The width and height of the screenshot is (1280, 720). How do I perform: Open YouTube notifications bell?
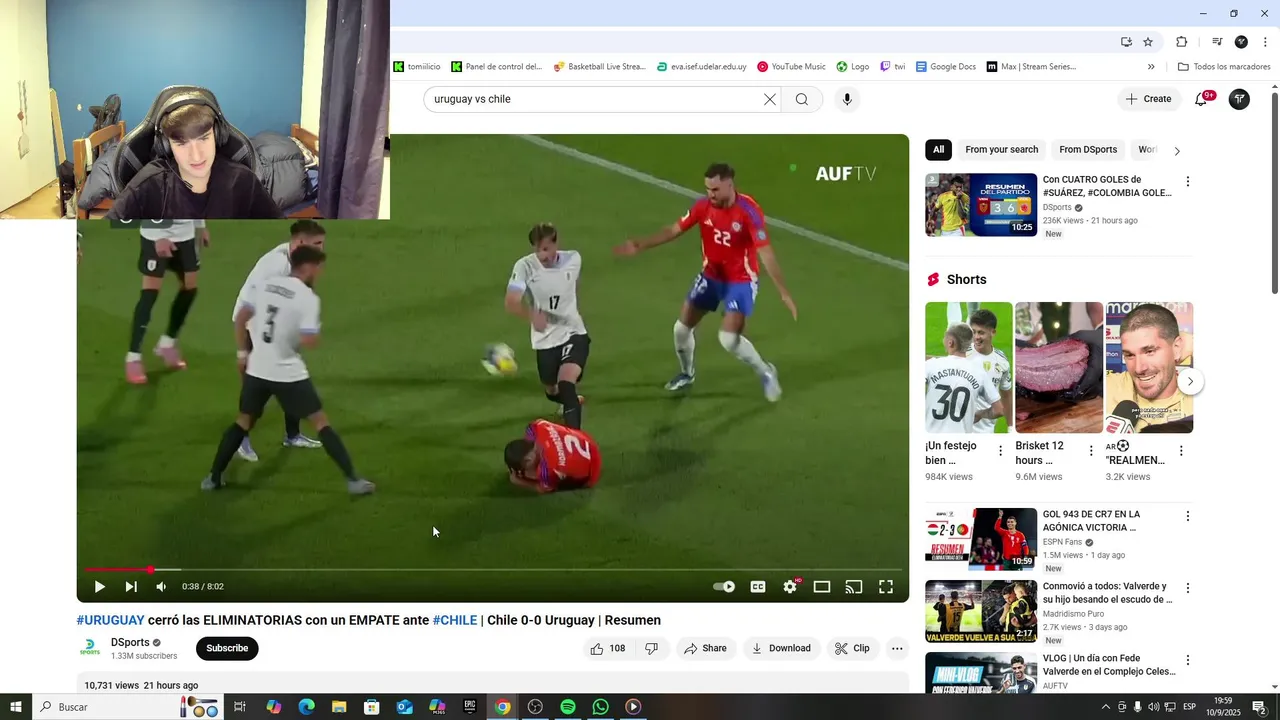click(x=1202, y=99)
